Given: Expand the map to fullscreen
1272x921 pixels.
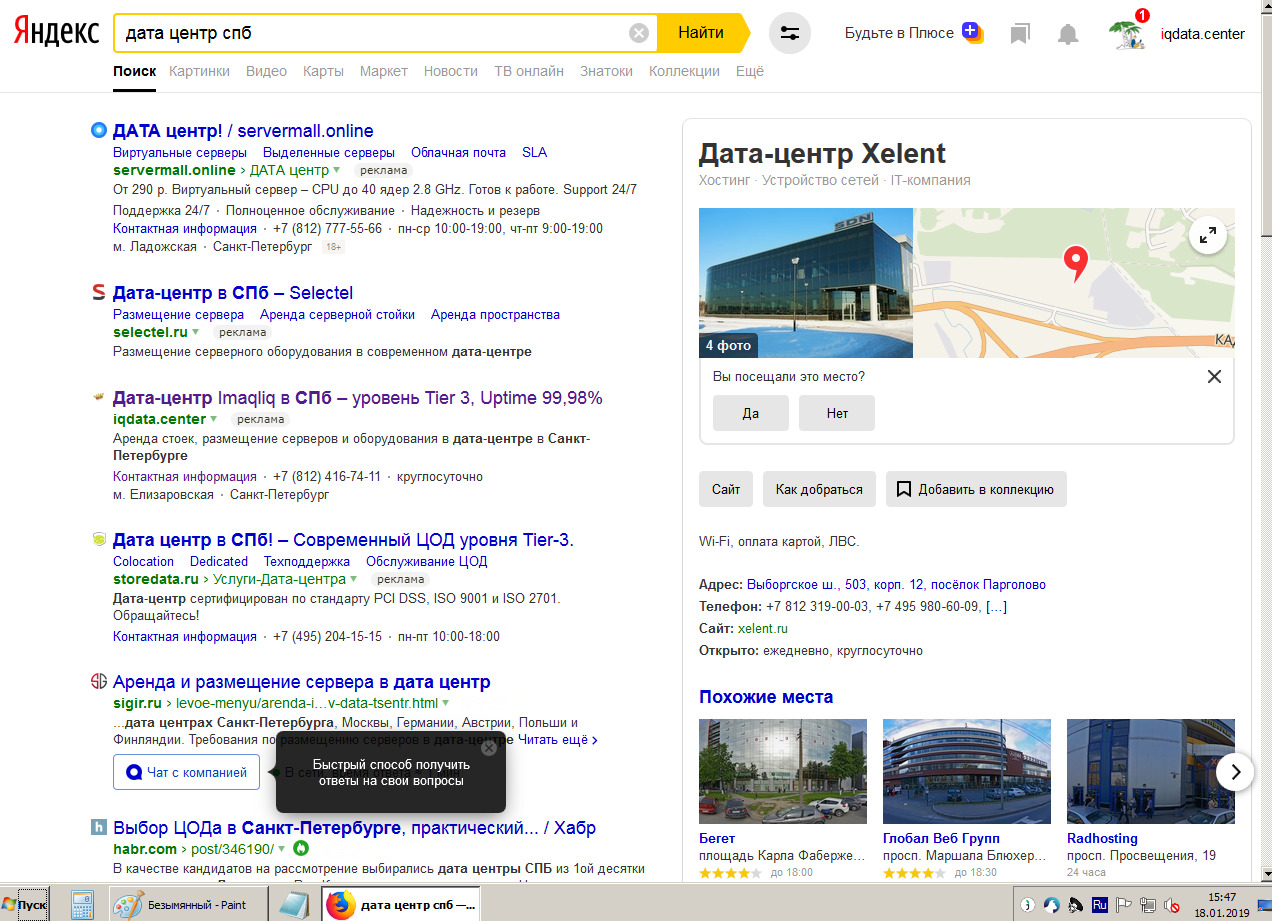Looking at the screenshot, I should coord(1208,236).
